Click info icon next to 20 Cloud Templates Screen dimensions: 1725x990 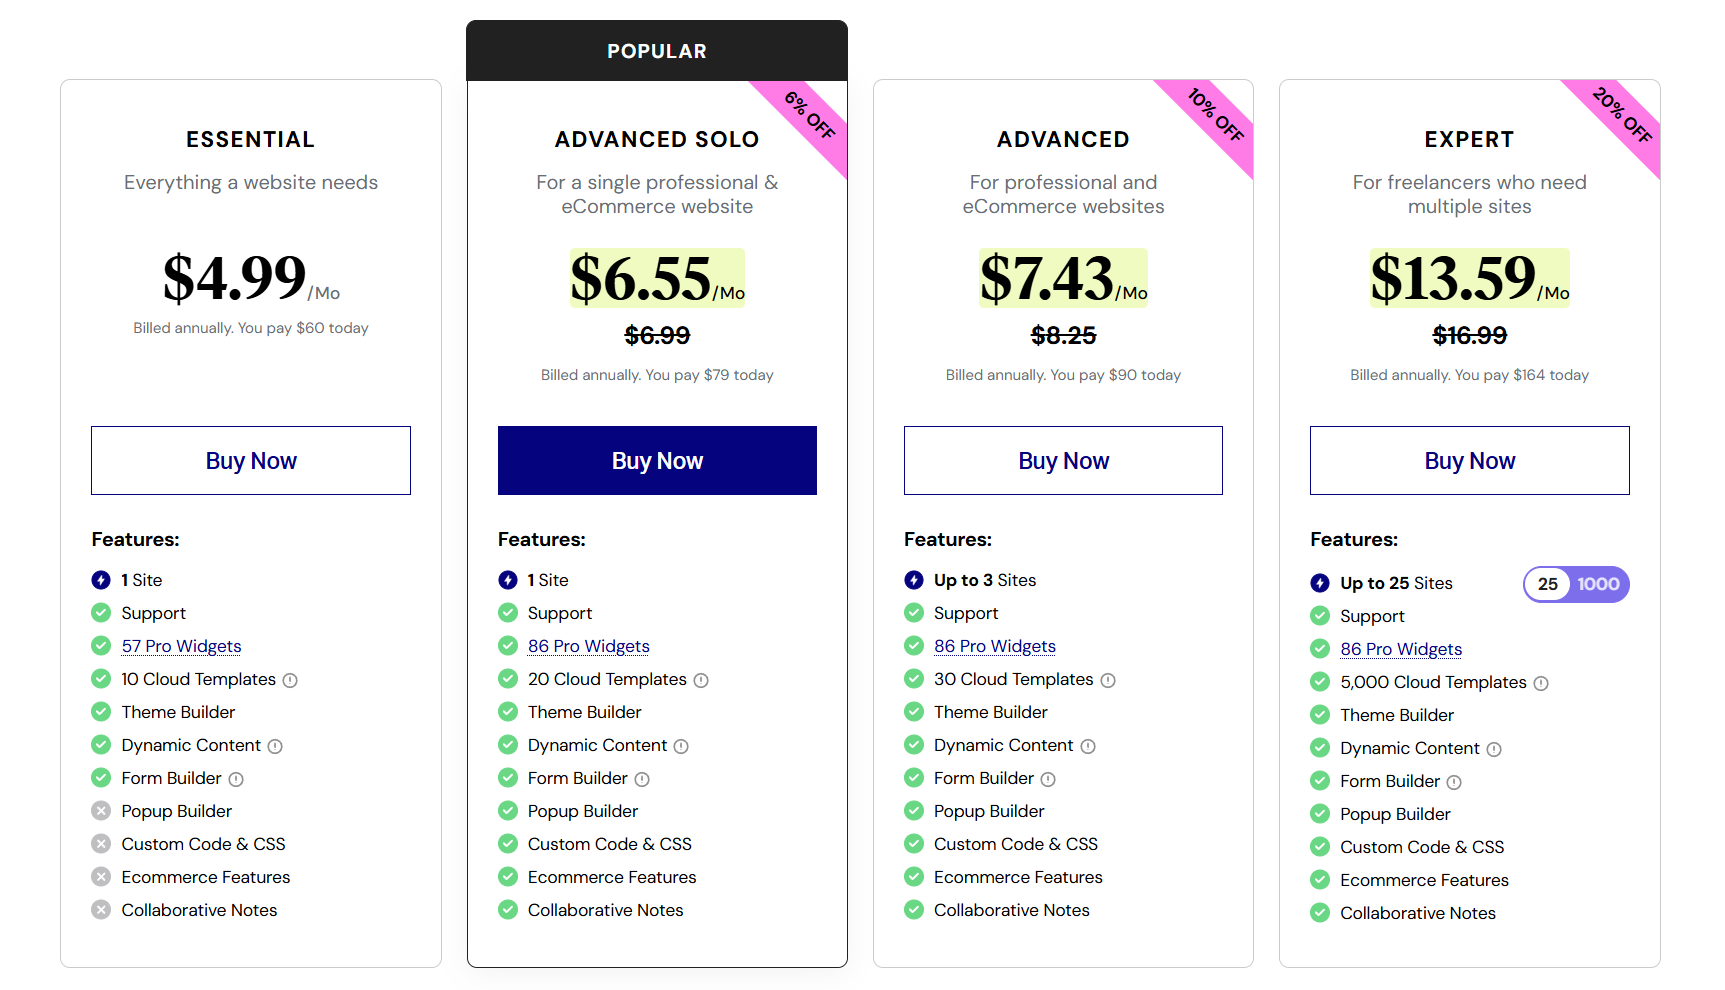(x=701, y=680)
